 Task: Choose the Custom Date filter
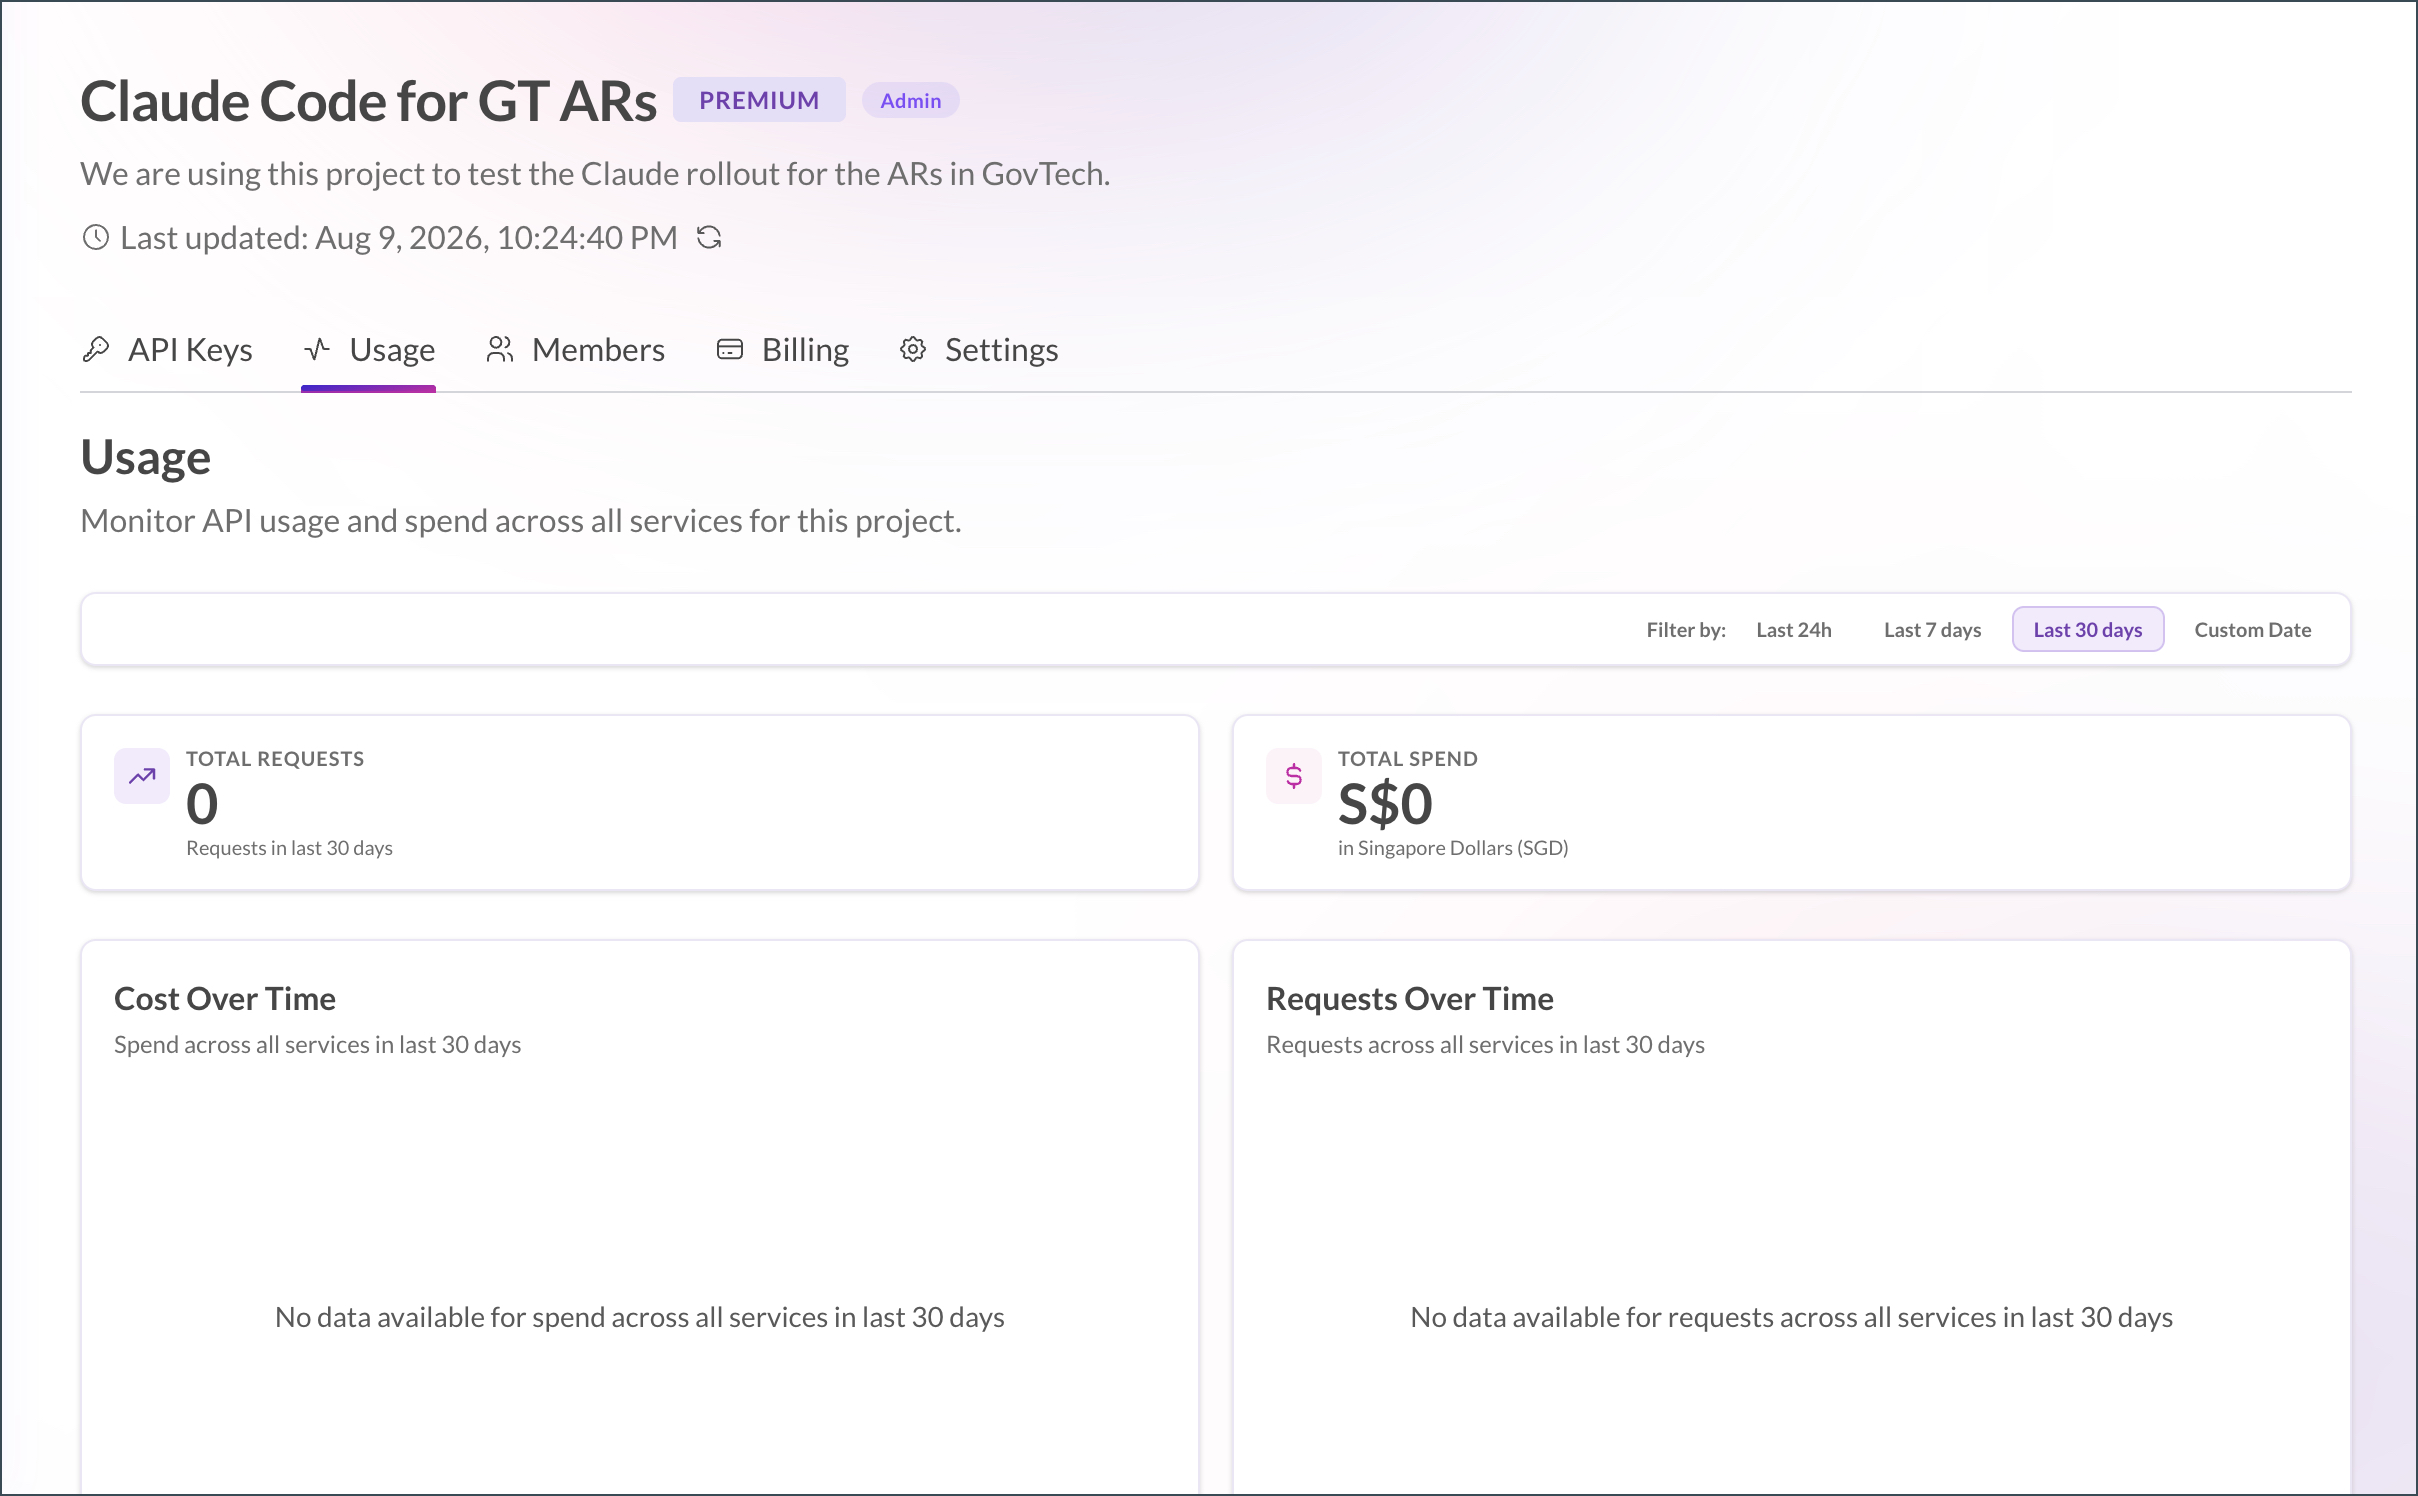(x=2252, y=630)
